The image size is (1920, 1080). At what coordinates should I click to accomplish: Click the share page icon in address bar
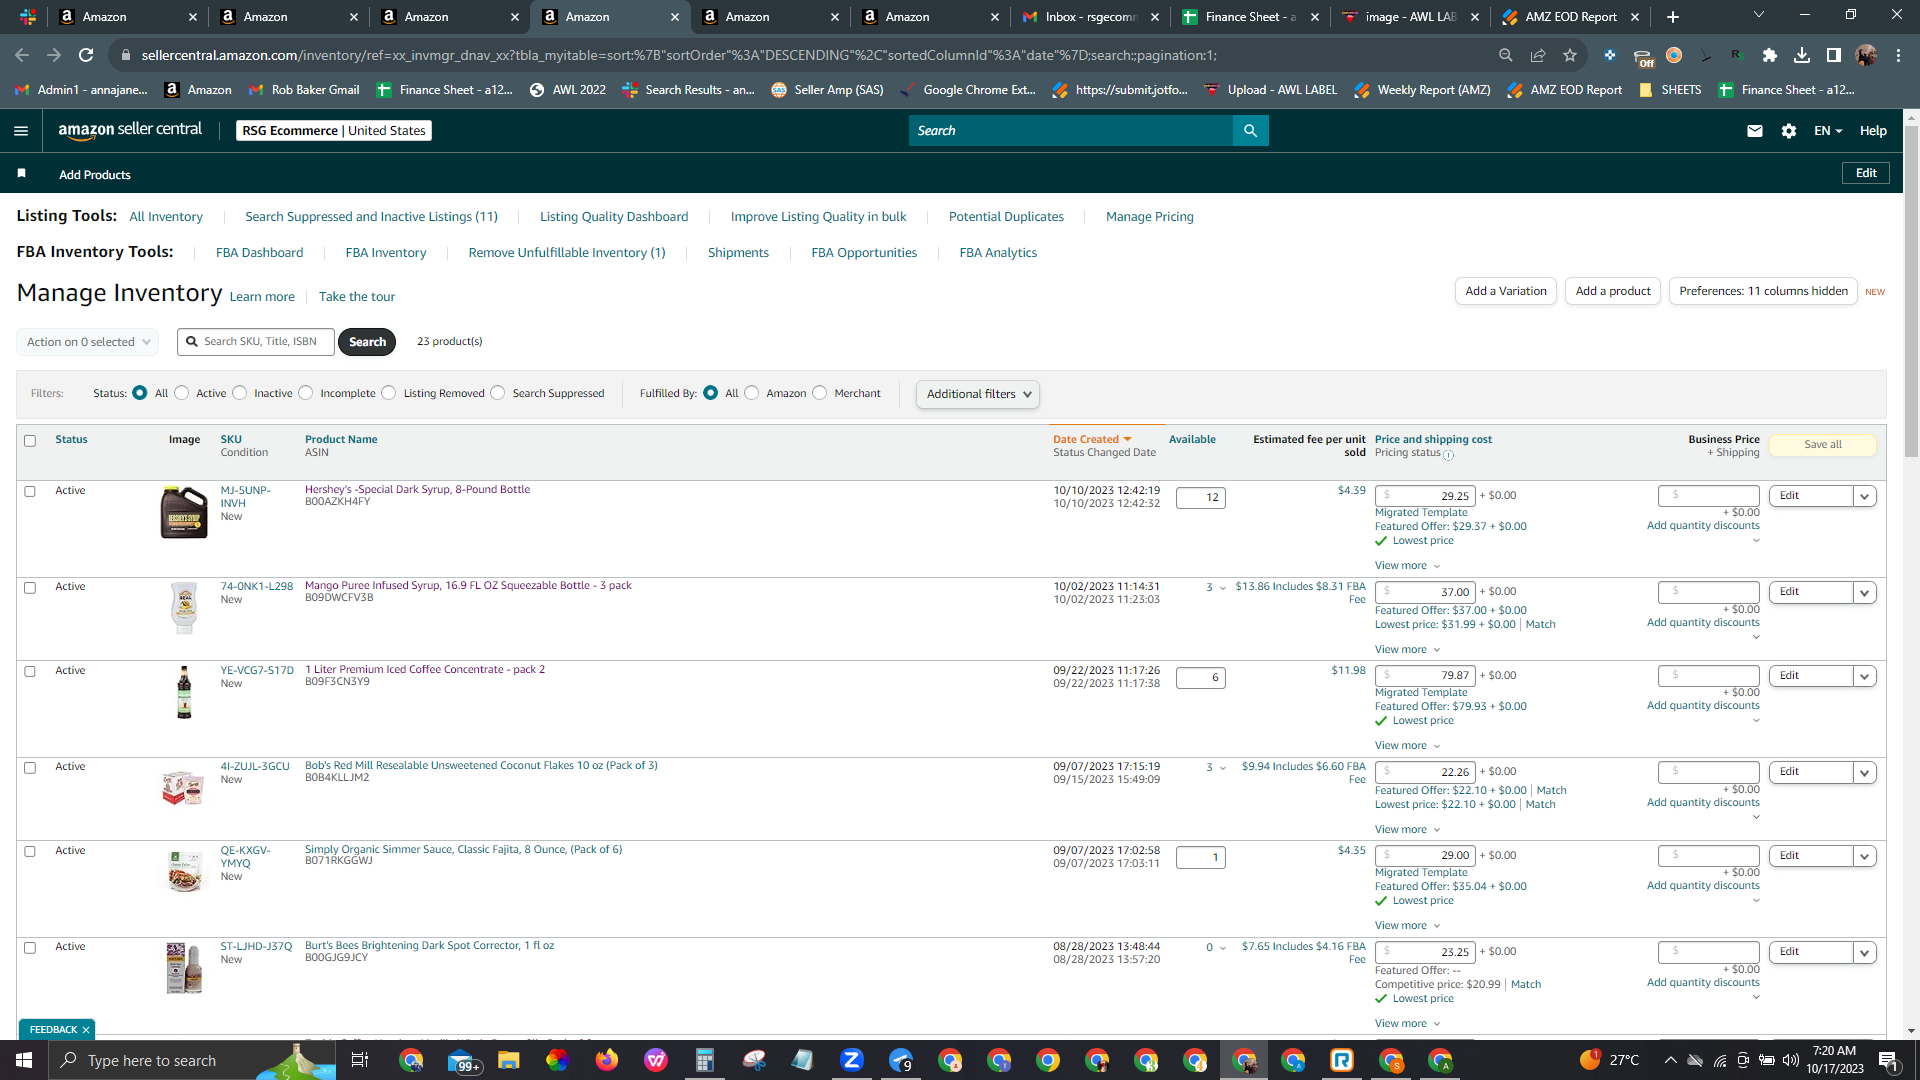click(1538, 56)
